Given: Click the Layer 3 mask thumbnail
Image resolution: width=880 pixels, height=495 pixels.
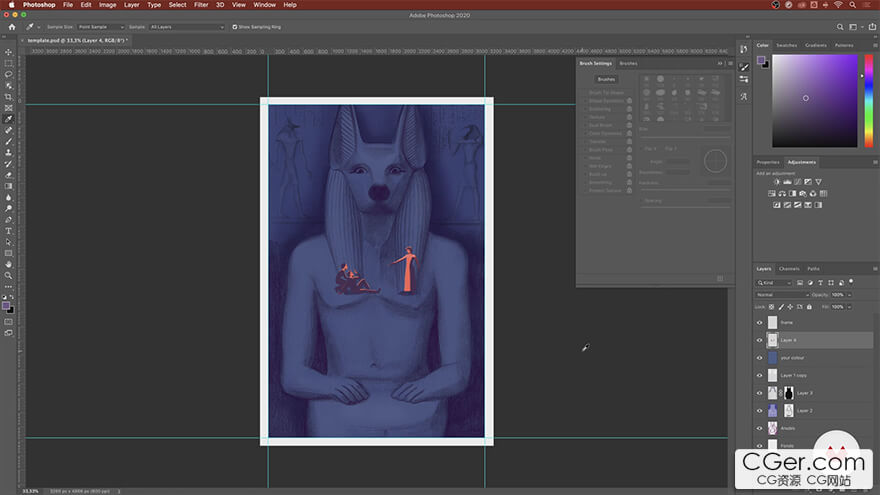Looking at the screenshot, I should [789, 393].
